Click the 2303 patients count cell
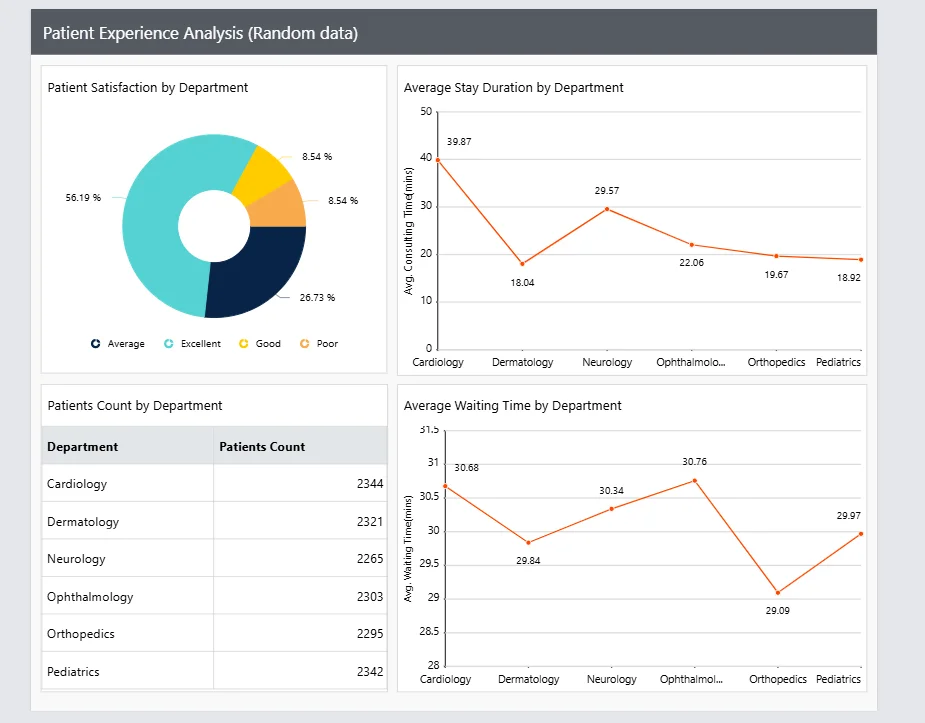The image size is (925, 723). coord(300,596)
